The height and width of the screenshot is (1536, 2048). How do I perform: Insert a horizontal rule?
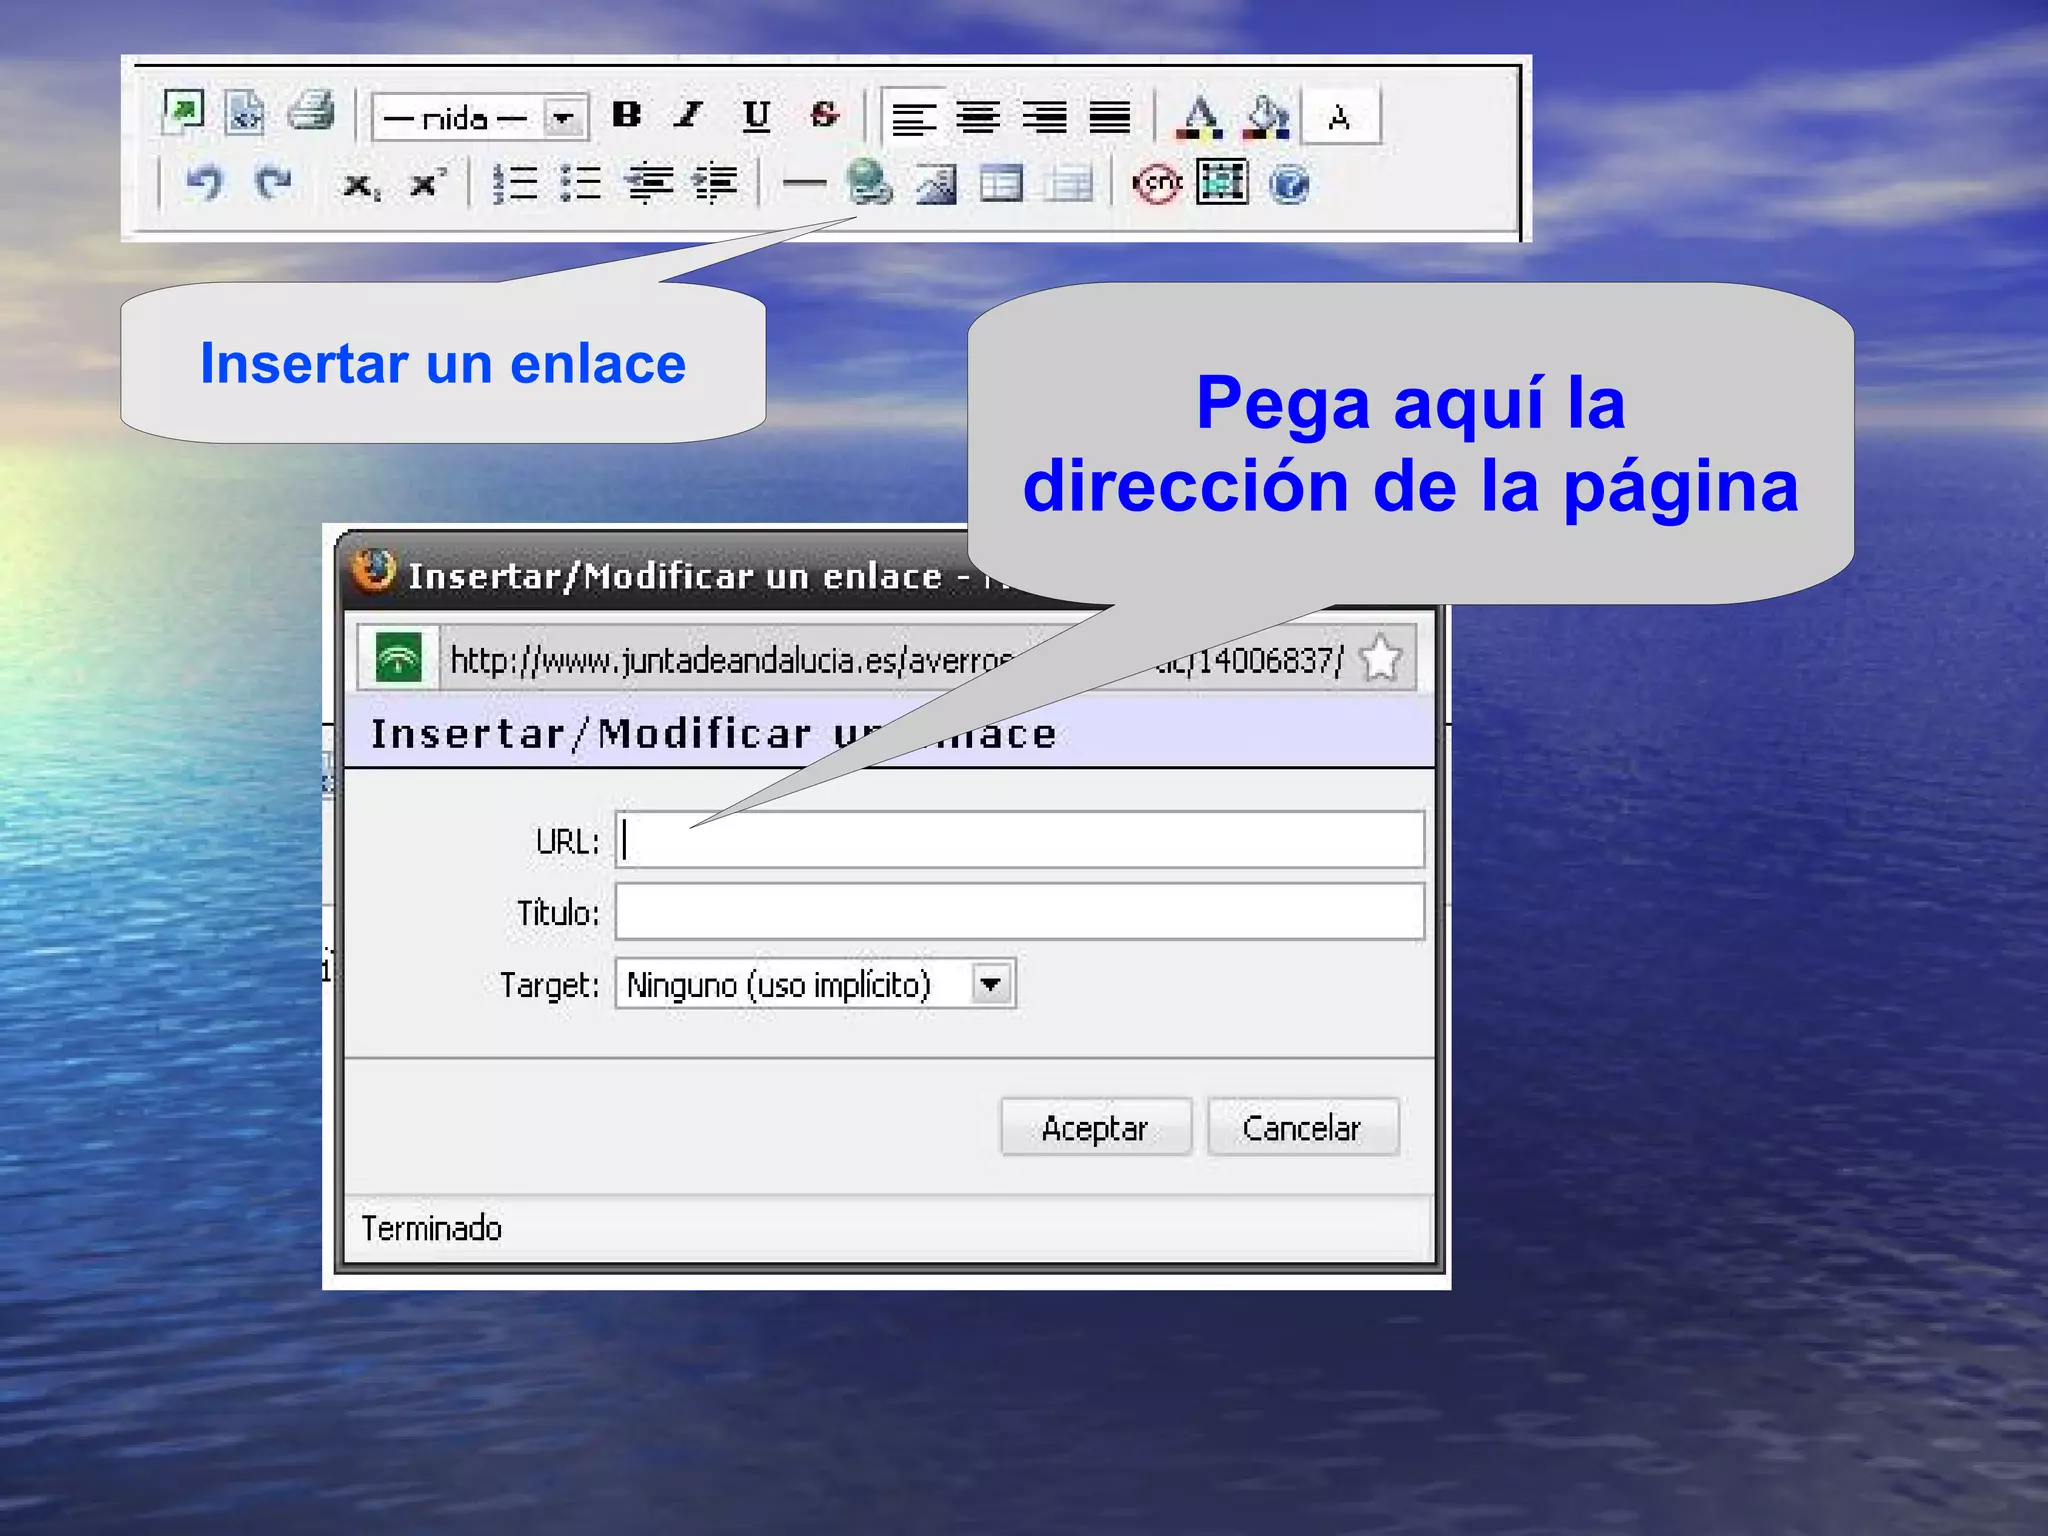pyautogui.click(x=804, y=184)
